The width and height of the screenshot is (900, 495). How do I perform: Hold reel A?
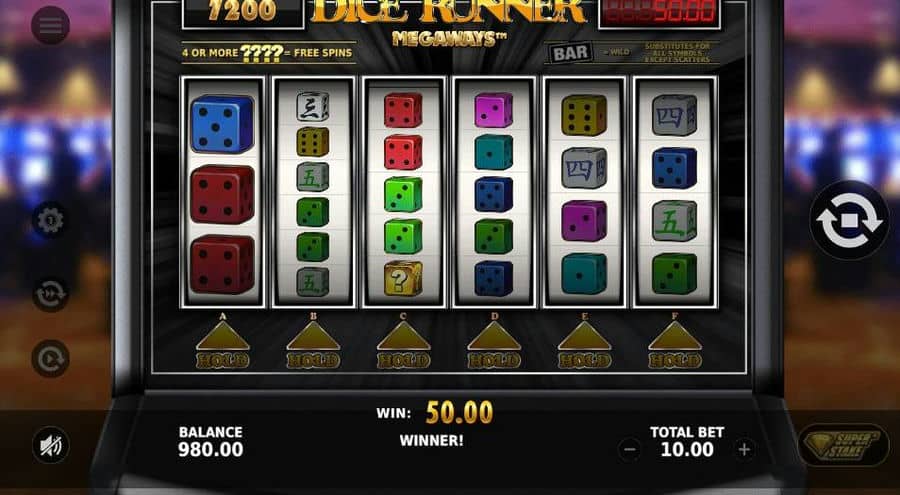click(x=223, y=344)
